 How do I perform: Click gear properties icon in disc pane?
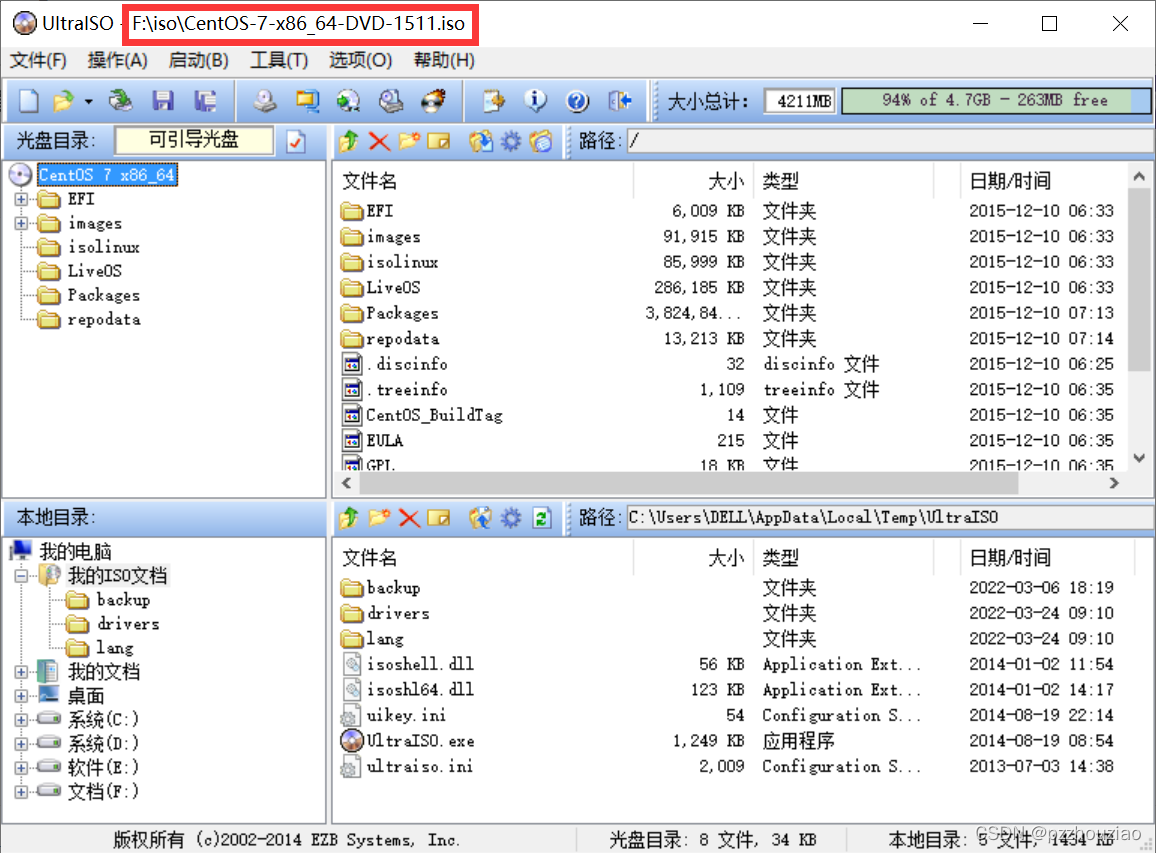[511, 141]
